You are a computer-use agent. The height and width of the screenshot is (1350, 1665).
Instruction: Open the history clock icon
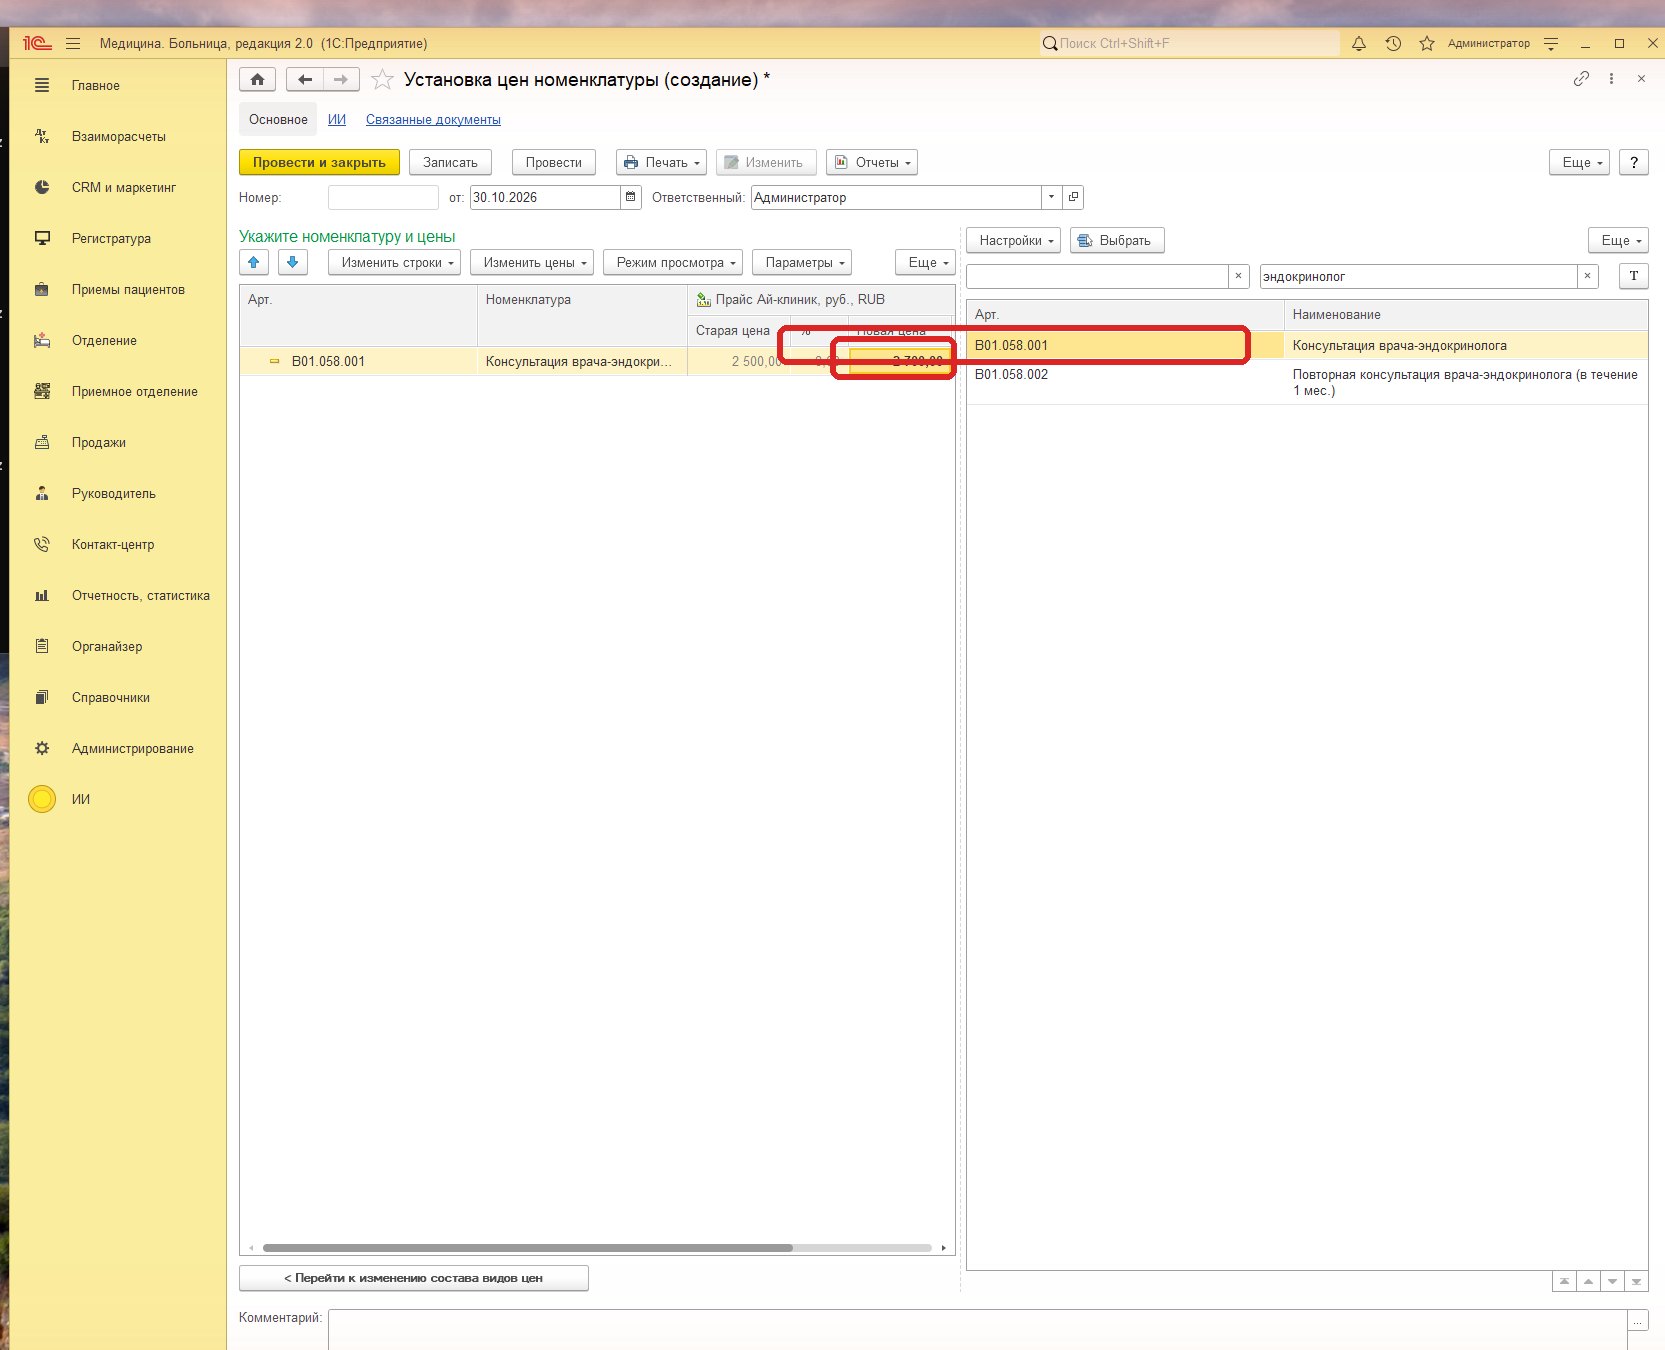[x=1393, y=43]
